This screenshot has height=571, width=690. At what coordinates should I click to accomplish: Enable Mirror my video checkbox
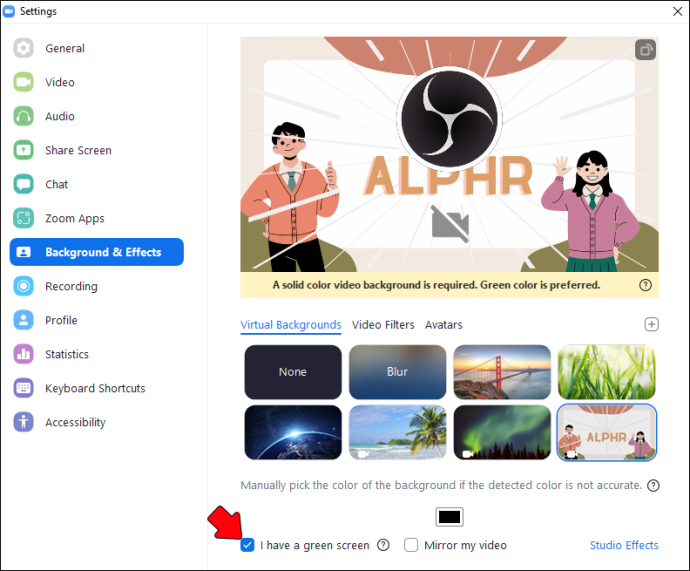411,545
